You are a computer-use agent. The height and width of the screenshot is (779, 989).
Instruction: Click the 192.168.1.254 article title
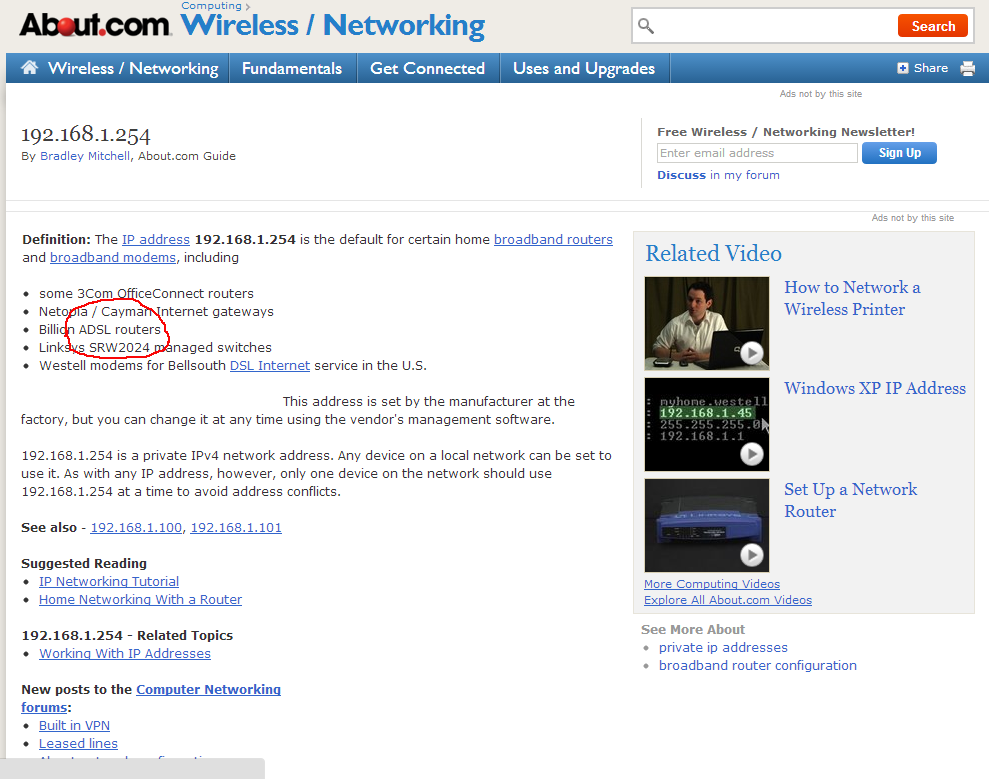coord(86,134)
